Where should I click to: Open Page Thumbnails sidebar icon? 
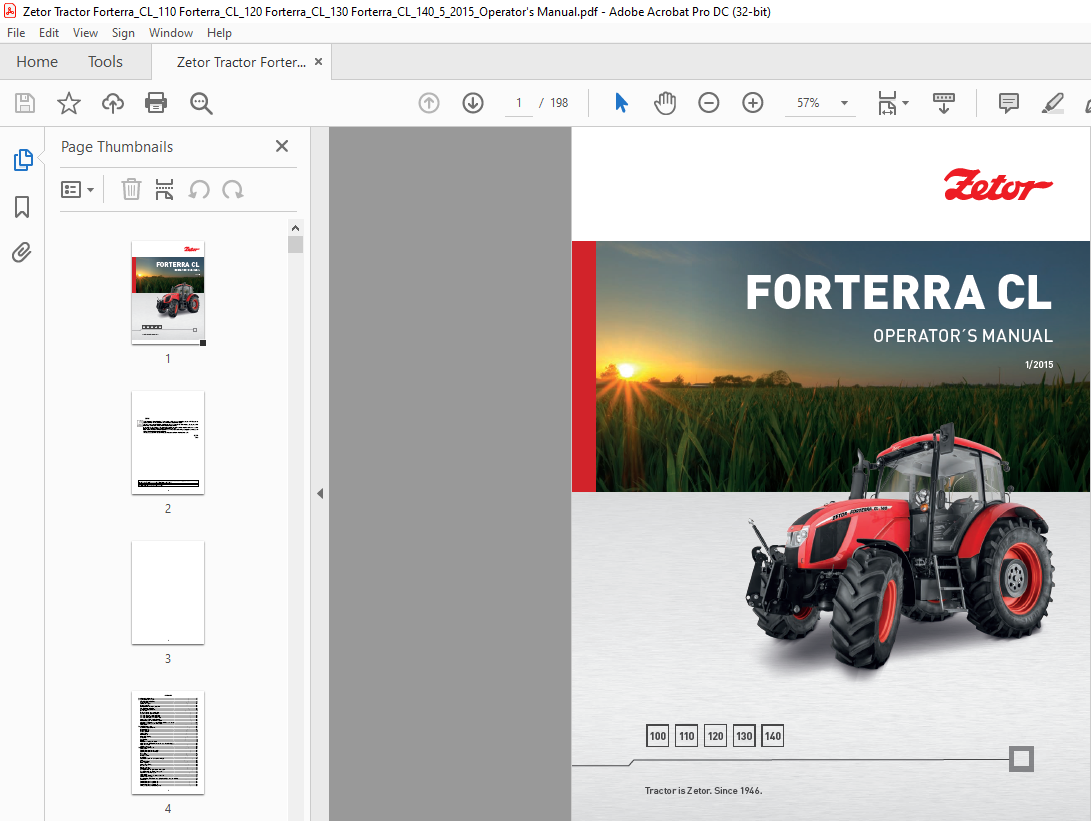click(x=23, y=160)
